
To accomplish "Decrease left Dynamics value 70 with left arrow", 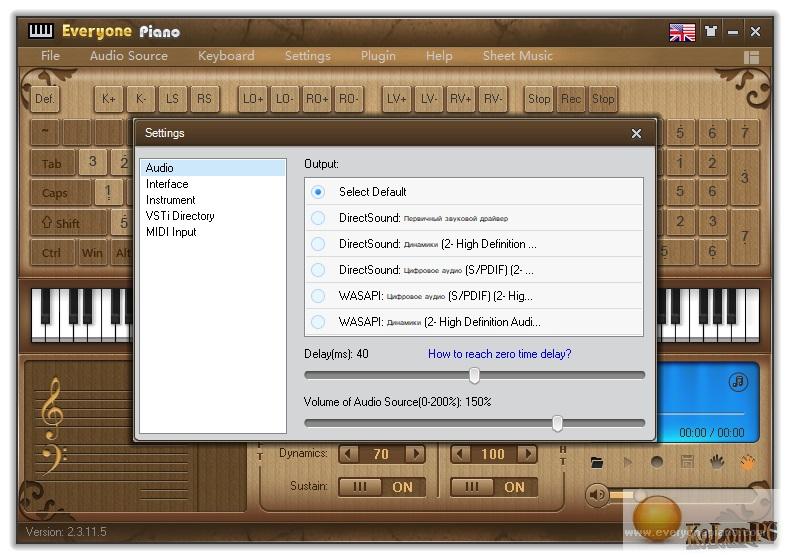I will point(348,454).
